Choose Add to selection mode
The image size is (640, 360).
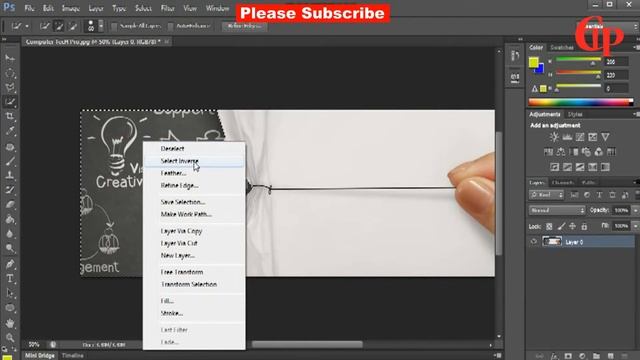(59, 27)
